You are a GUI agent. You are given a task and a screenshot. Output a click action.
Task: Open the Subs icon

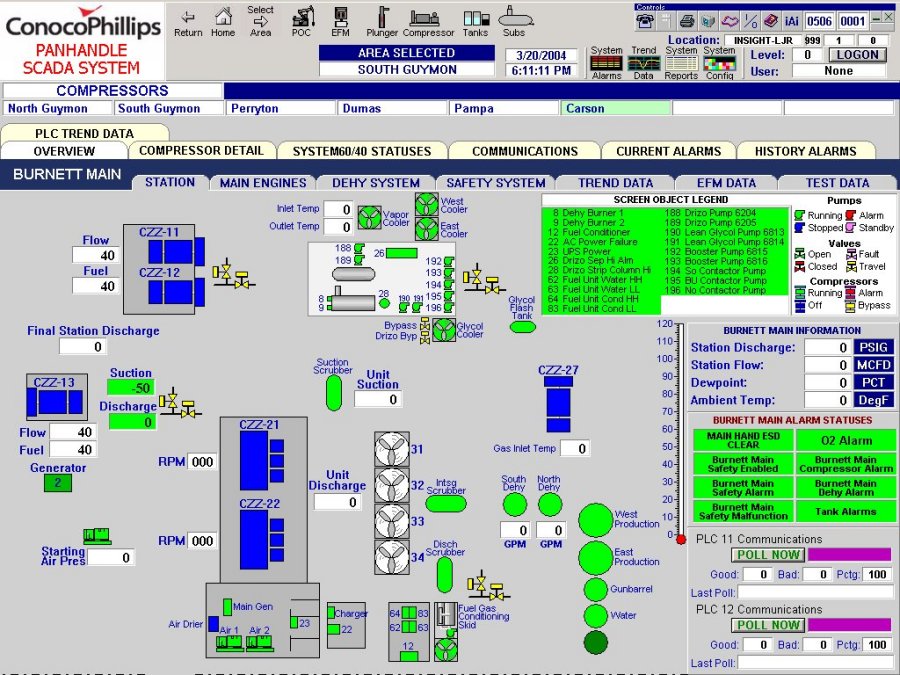point(513,20)
